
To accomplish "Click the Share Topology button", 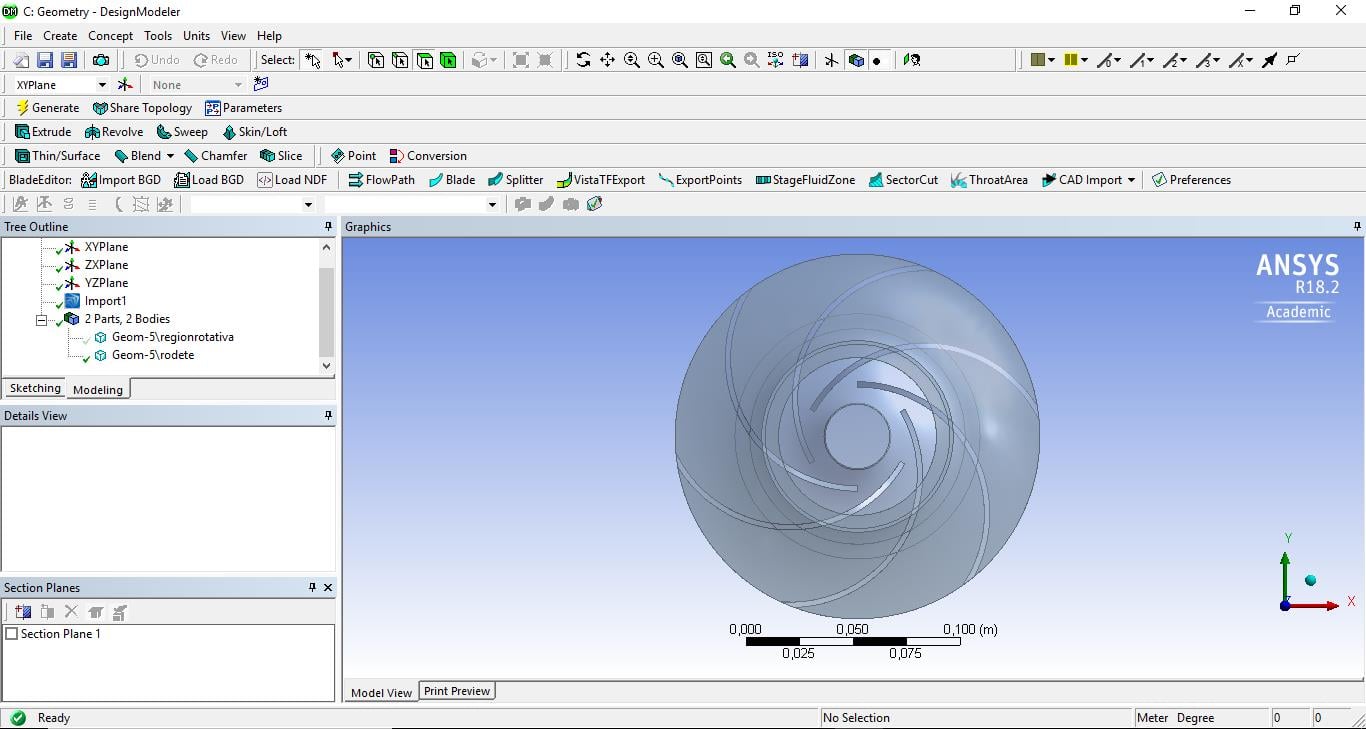I will [142, 108].
